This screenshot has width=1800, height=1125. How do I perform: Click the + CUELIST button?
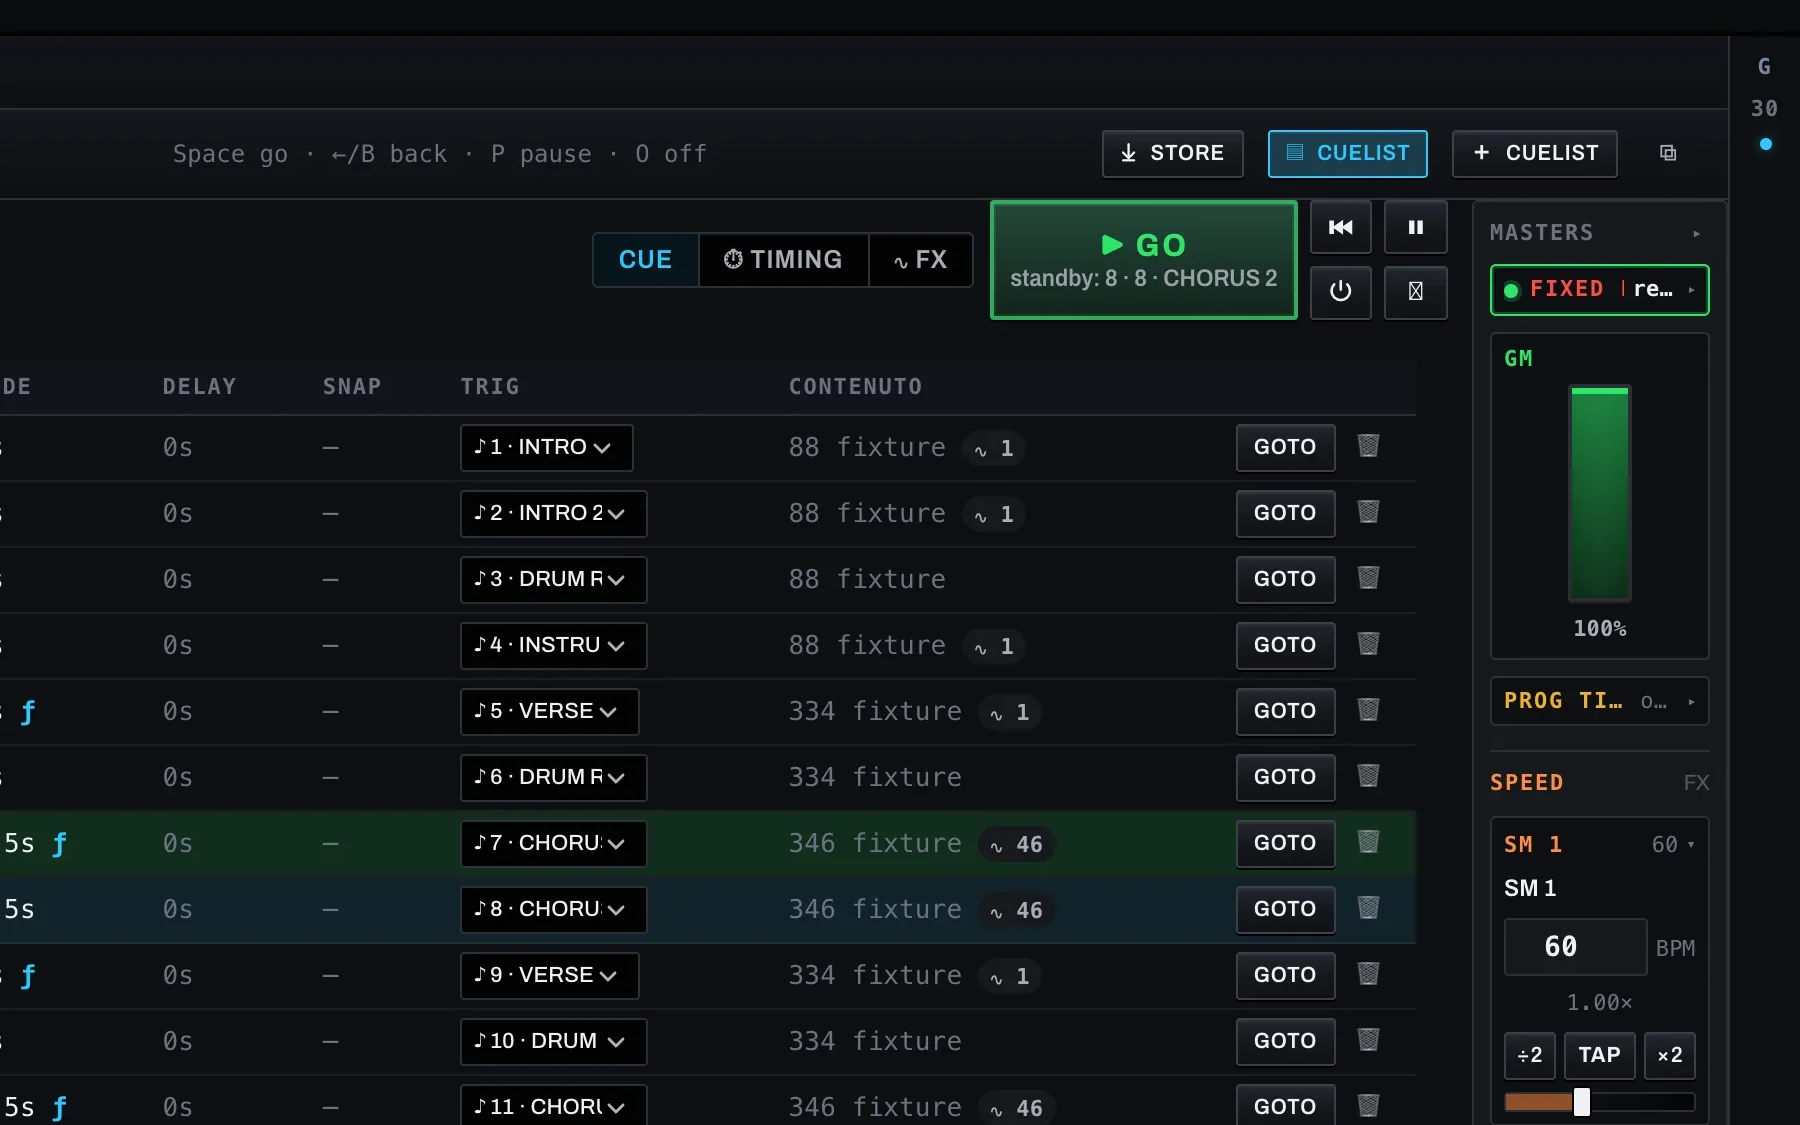point(1534,153)
